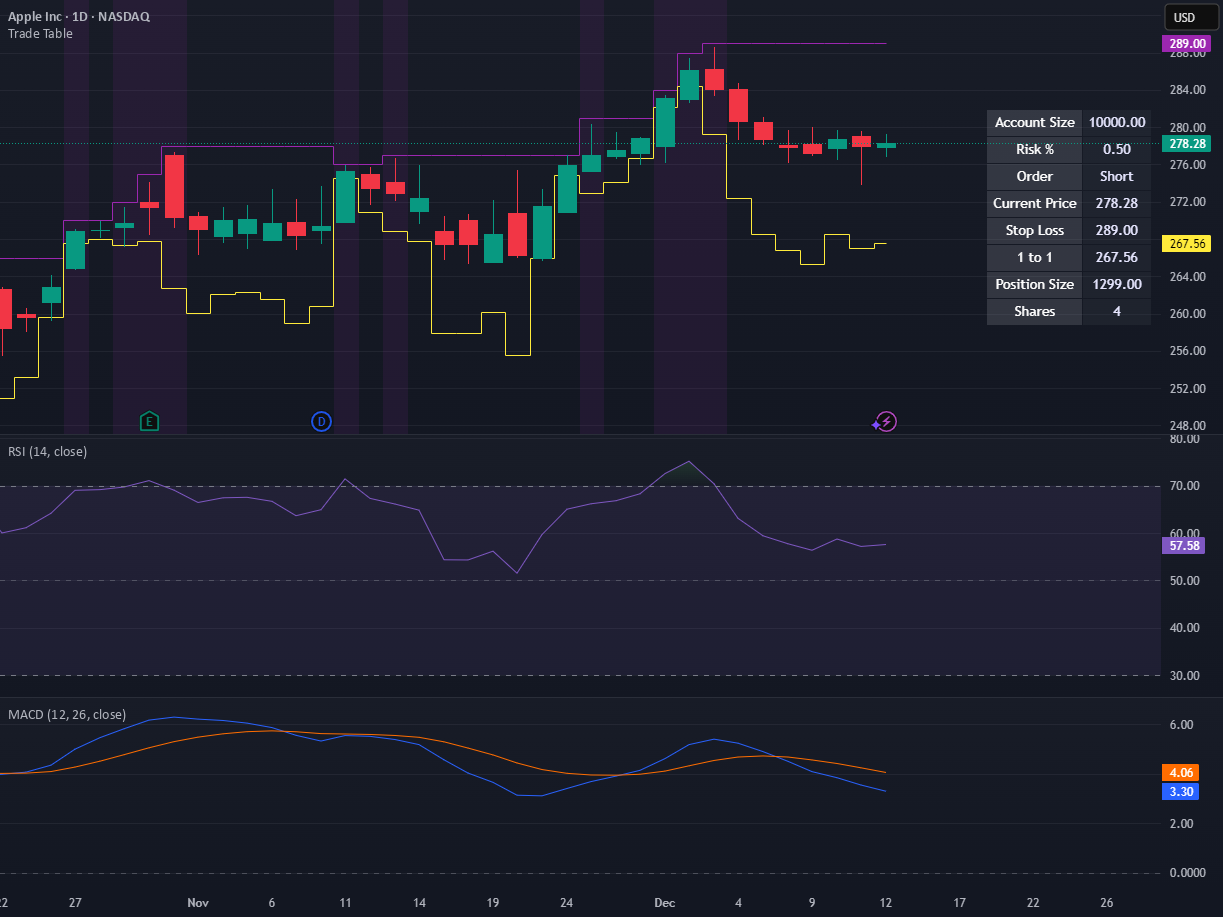Click the Current Price table cell
Viewport: 1223px width, 917px height.
pos(1035,203)
